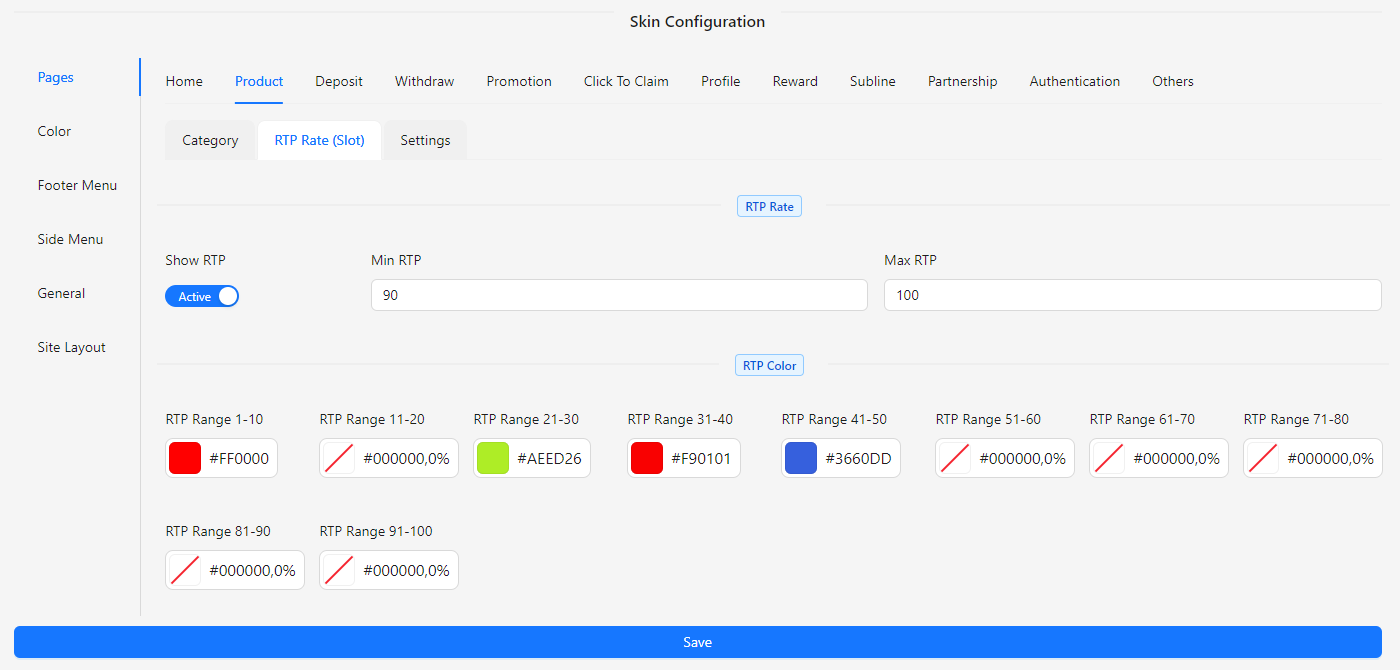Open RTP Range 91-100 color swatch

pyautogui.click(x=339, y=570)
